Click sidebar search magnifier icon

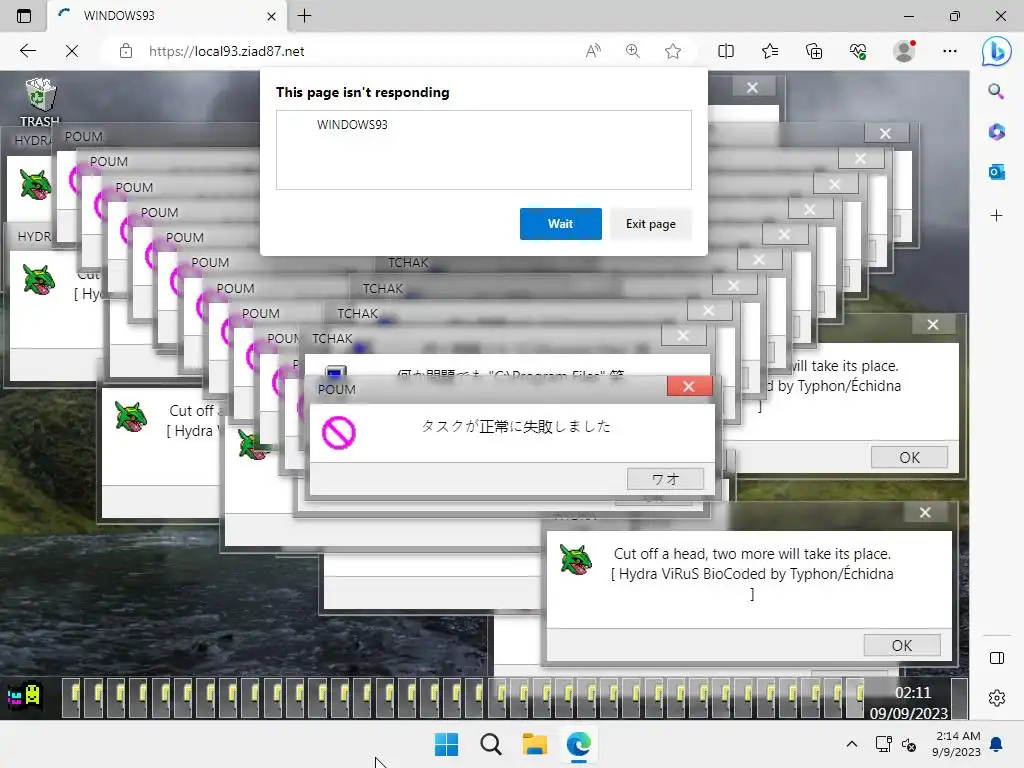click(x=996, y=91)
